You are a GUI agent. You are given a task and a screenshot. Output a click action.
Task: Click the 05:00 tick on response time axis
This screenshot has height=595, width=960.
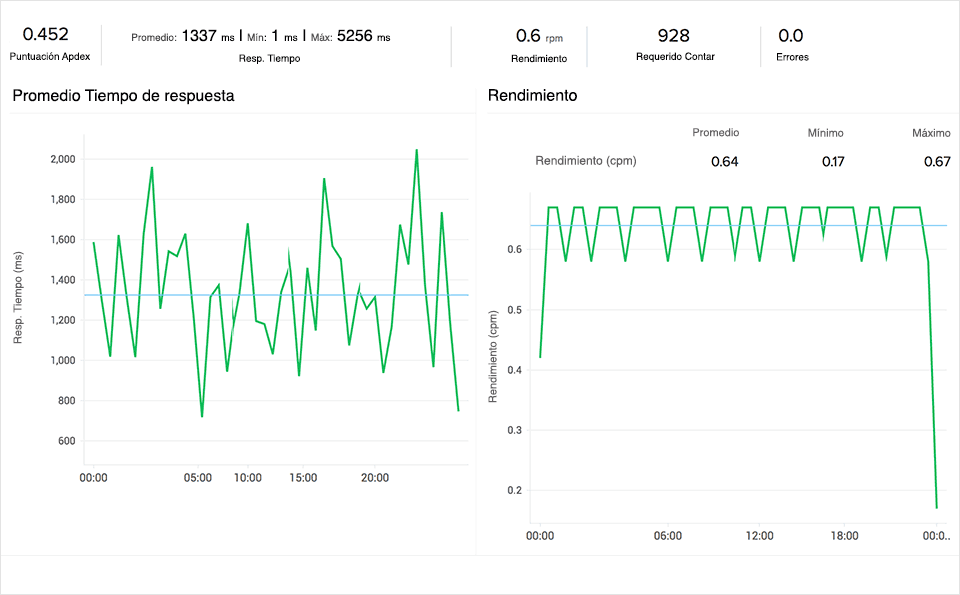[x=198, y=478]
